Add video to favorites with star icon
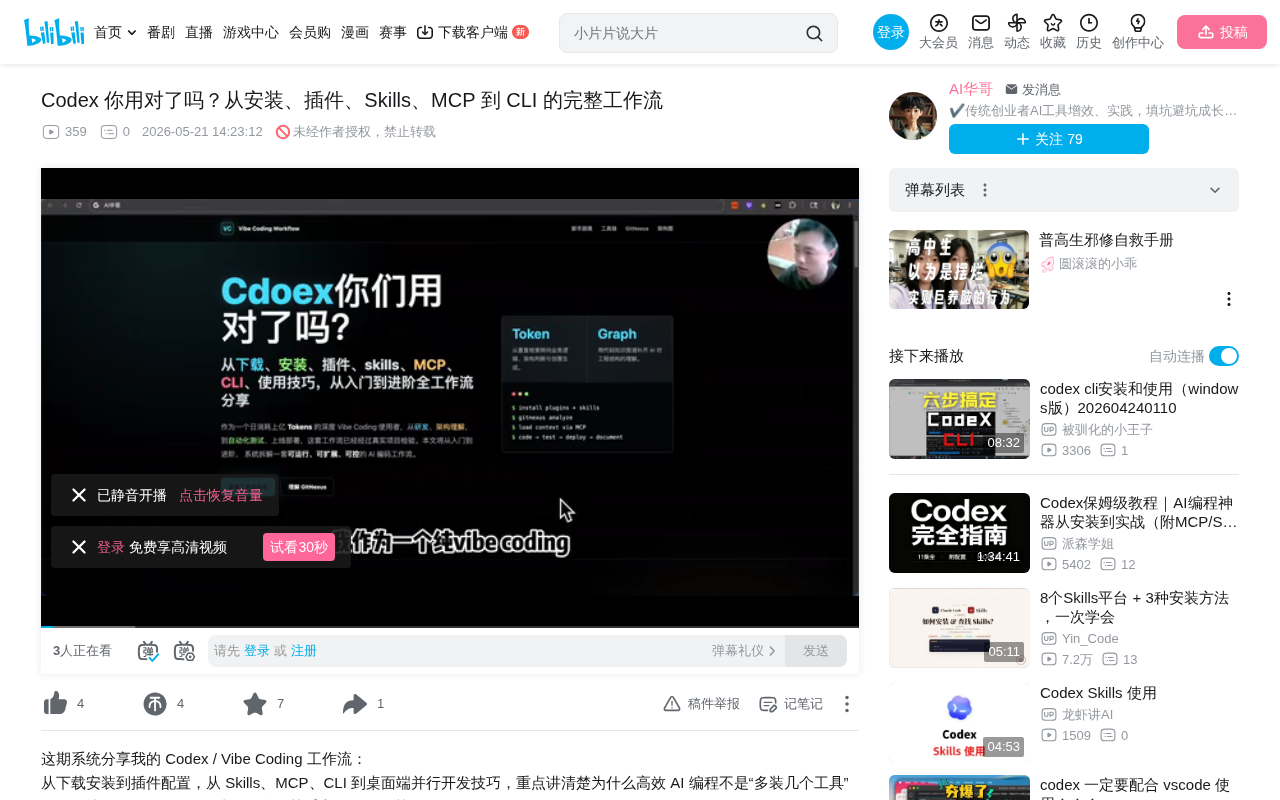Screen dimensions: 1280x800 coord(255,704)
